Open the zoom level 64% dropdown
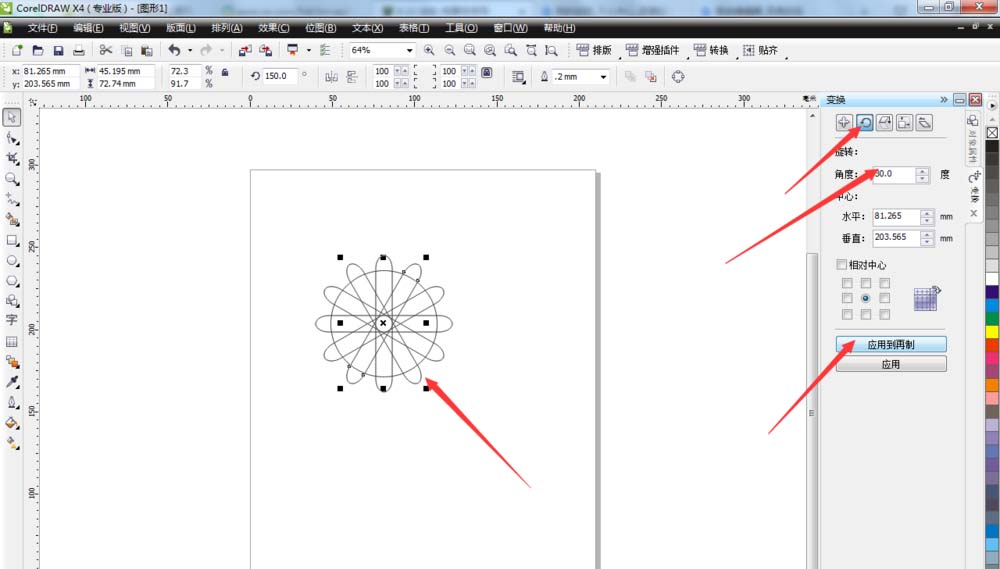 (x=409, y=50)
